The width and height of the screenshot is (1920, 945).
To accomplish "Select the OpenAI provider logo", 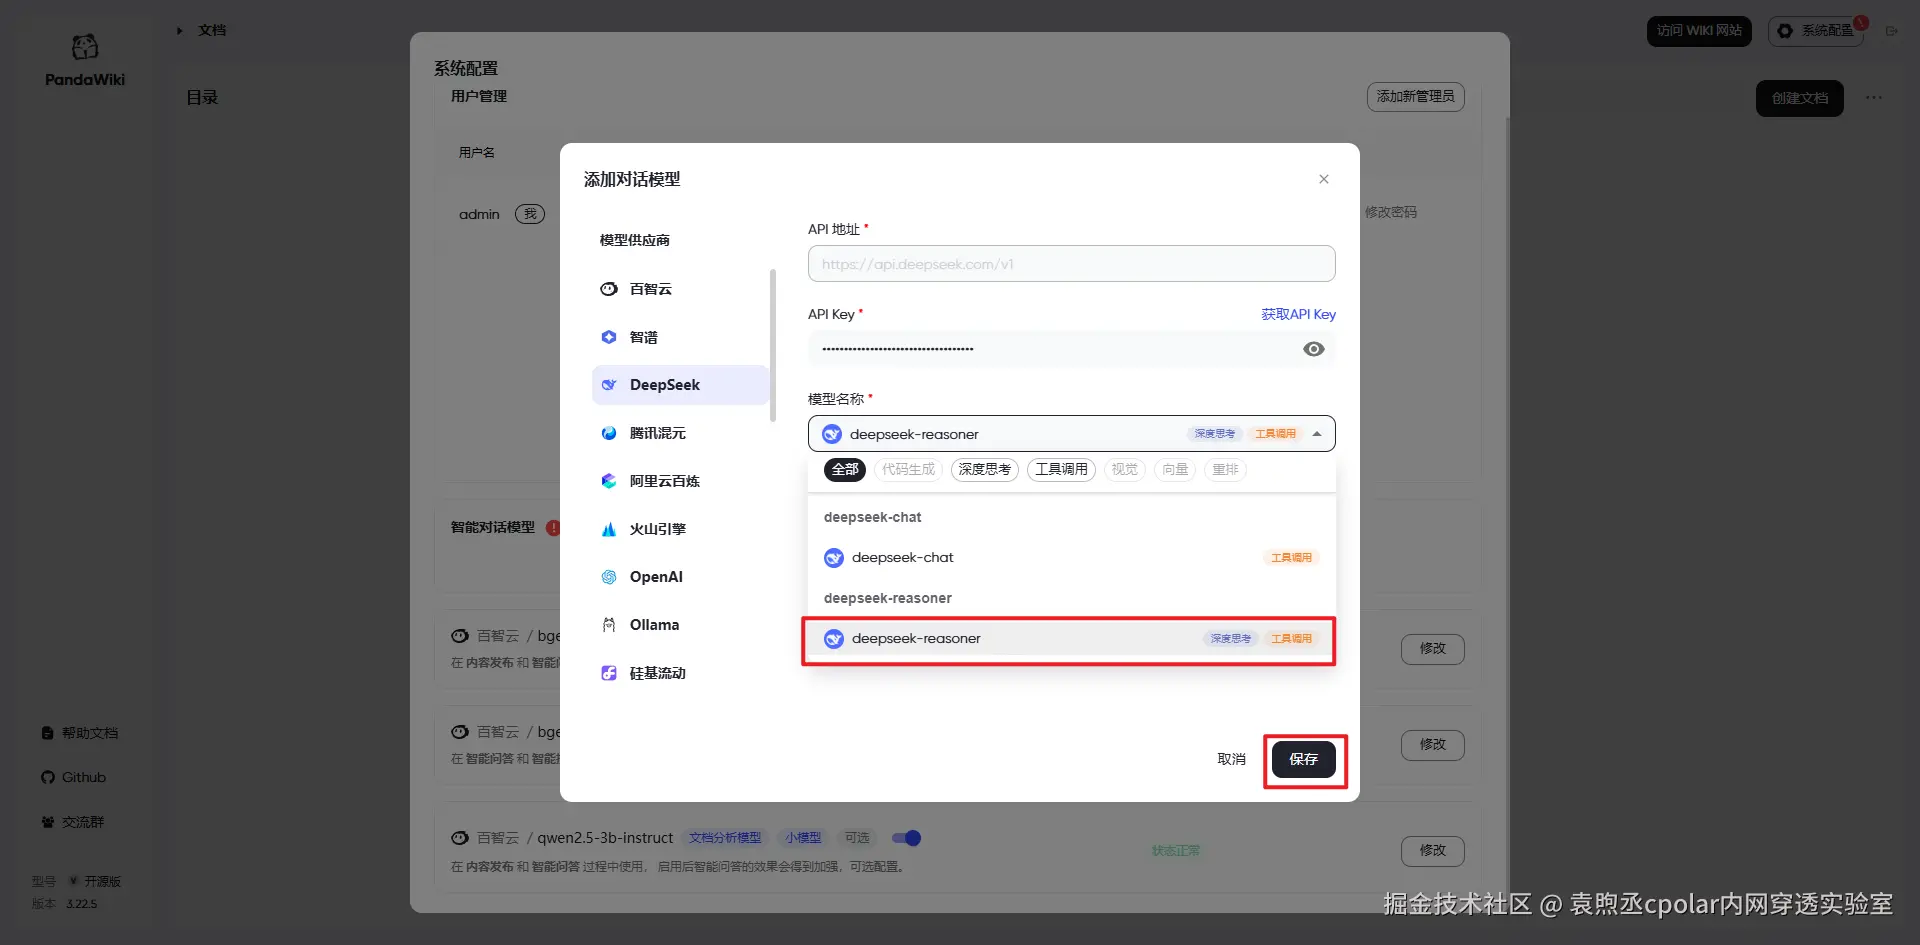I will [x=609, y=577].
